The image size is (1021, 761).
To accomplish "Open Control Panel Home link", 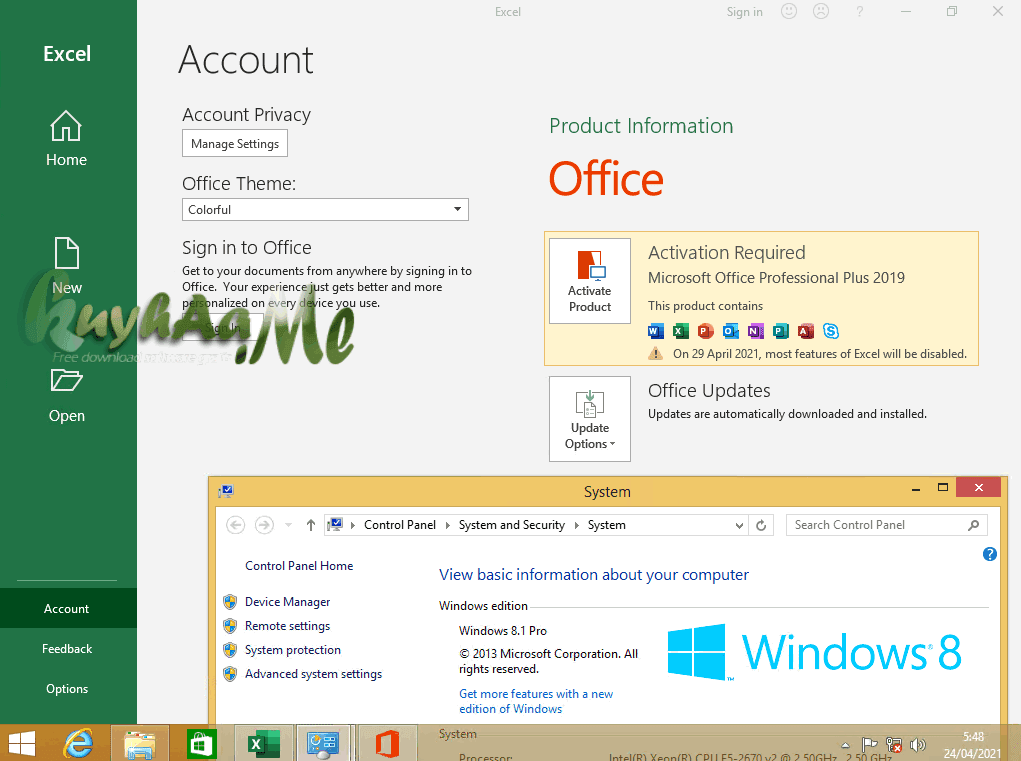I will point(299,566).
